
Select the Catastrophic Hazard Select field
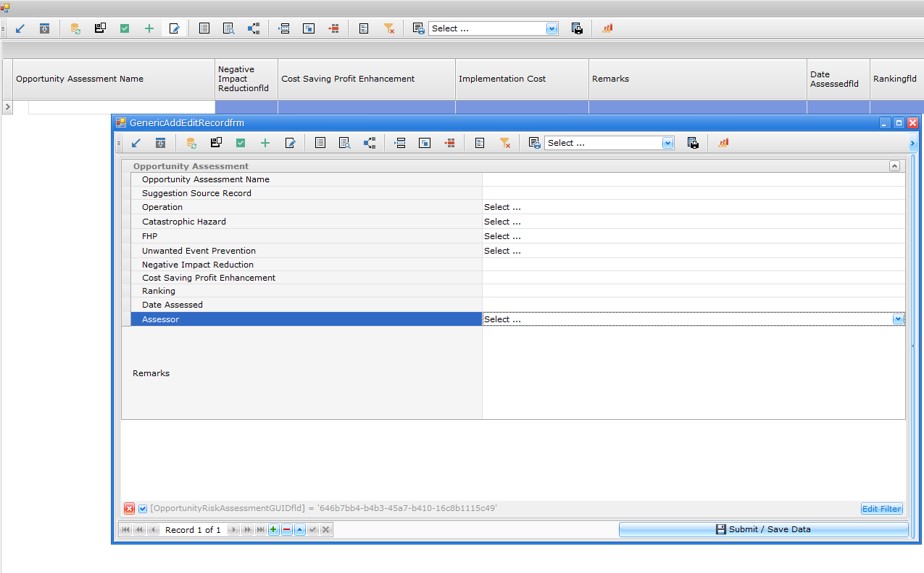[x=692, y=222]
